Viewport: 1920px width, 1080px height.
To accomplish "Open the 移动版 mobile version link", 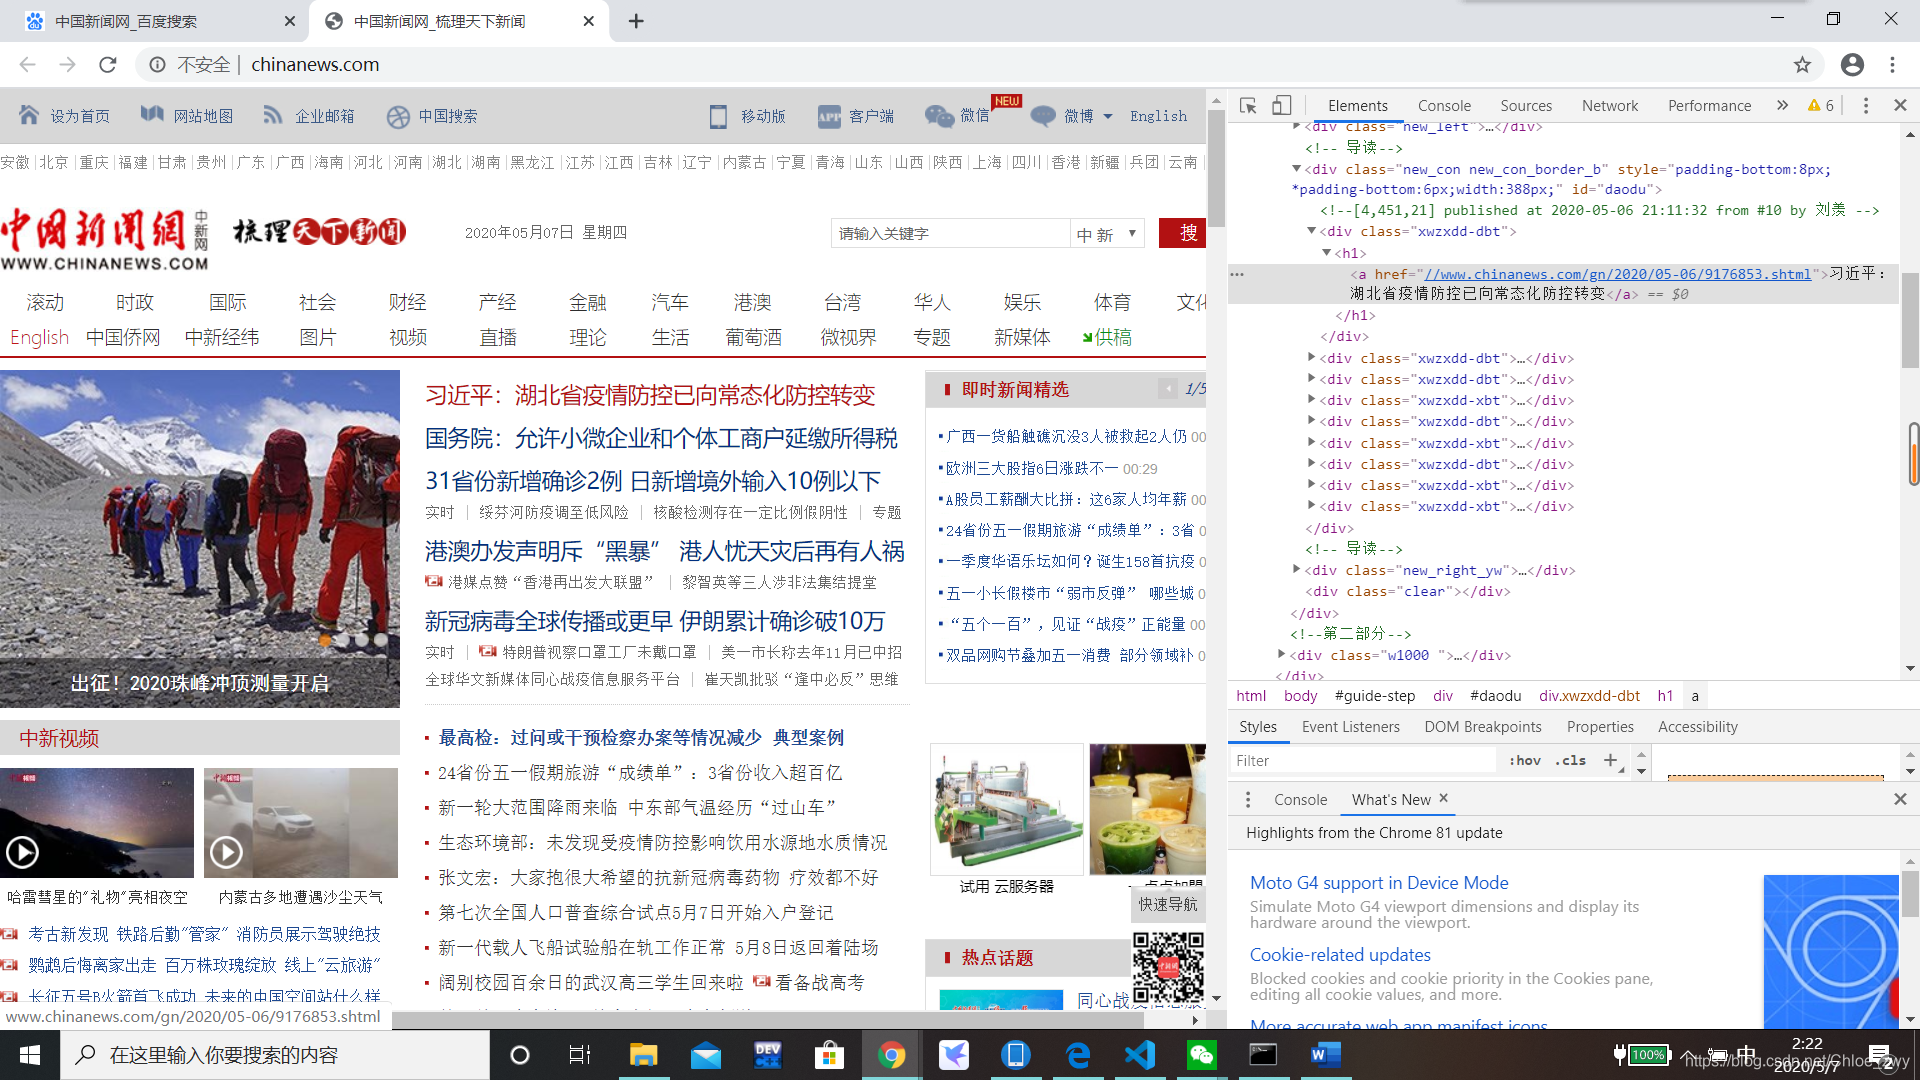I will coord(747,116).
